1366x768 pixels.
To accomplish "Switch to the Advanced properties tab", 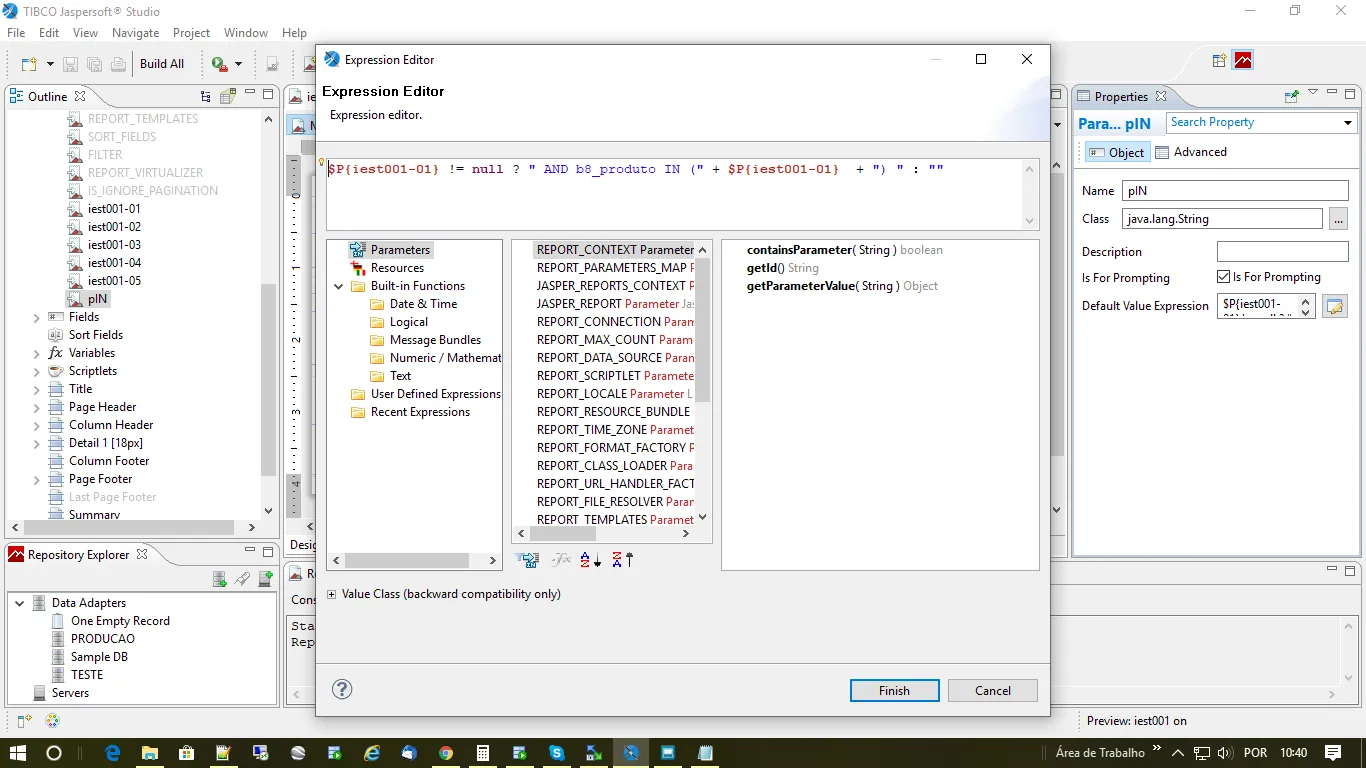I will pos(1191,152).
